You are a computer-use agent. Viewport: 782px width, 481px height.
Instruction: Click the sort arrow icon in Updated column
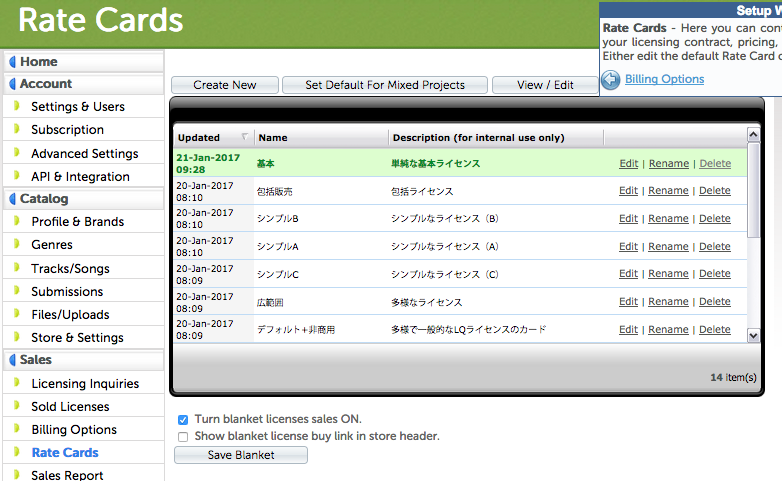(244, 137)
